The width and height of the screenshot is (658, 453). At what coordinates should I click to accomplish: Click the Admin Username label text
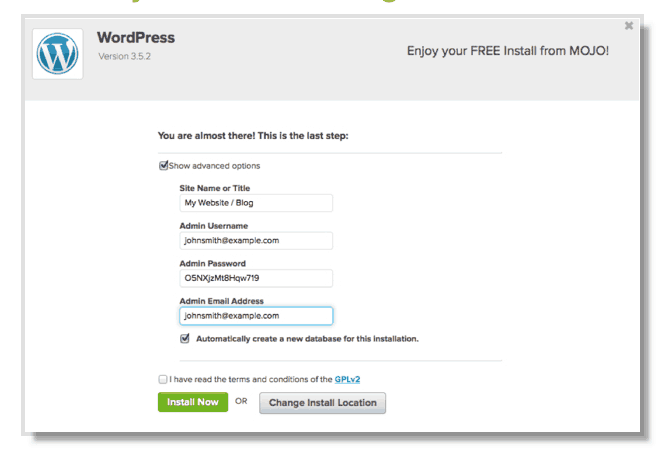tap(214, 226)
